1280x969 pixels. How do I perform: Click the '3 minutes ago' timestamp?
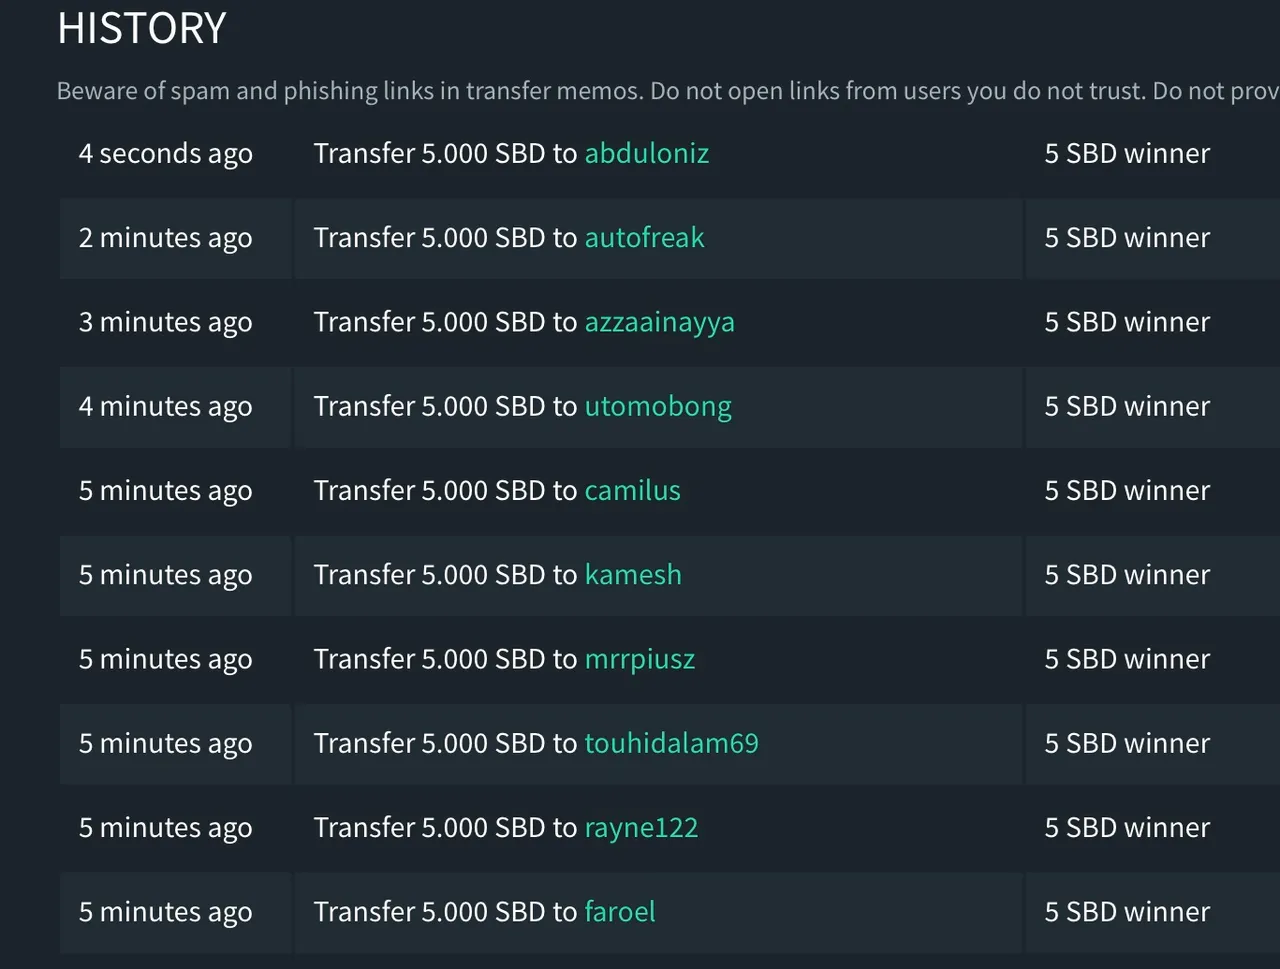click(166, 322)
